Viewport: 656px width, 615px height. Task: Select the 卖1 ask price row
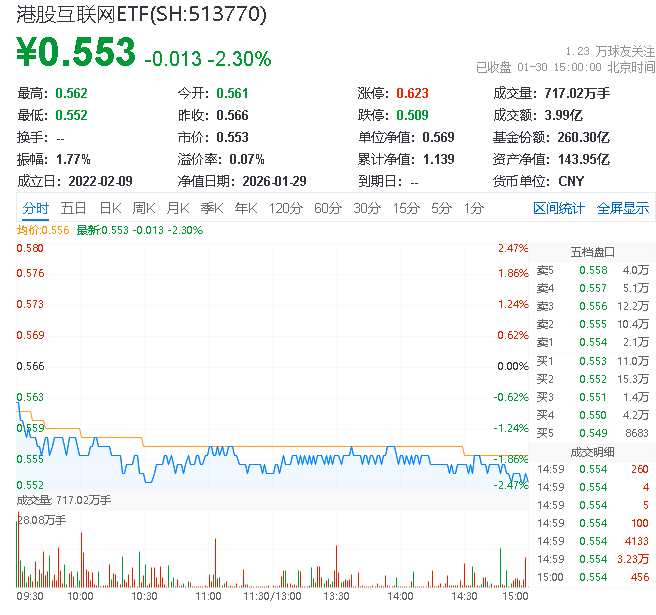pyautogui.click(x=593, y=342)
